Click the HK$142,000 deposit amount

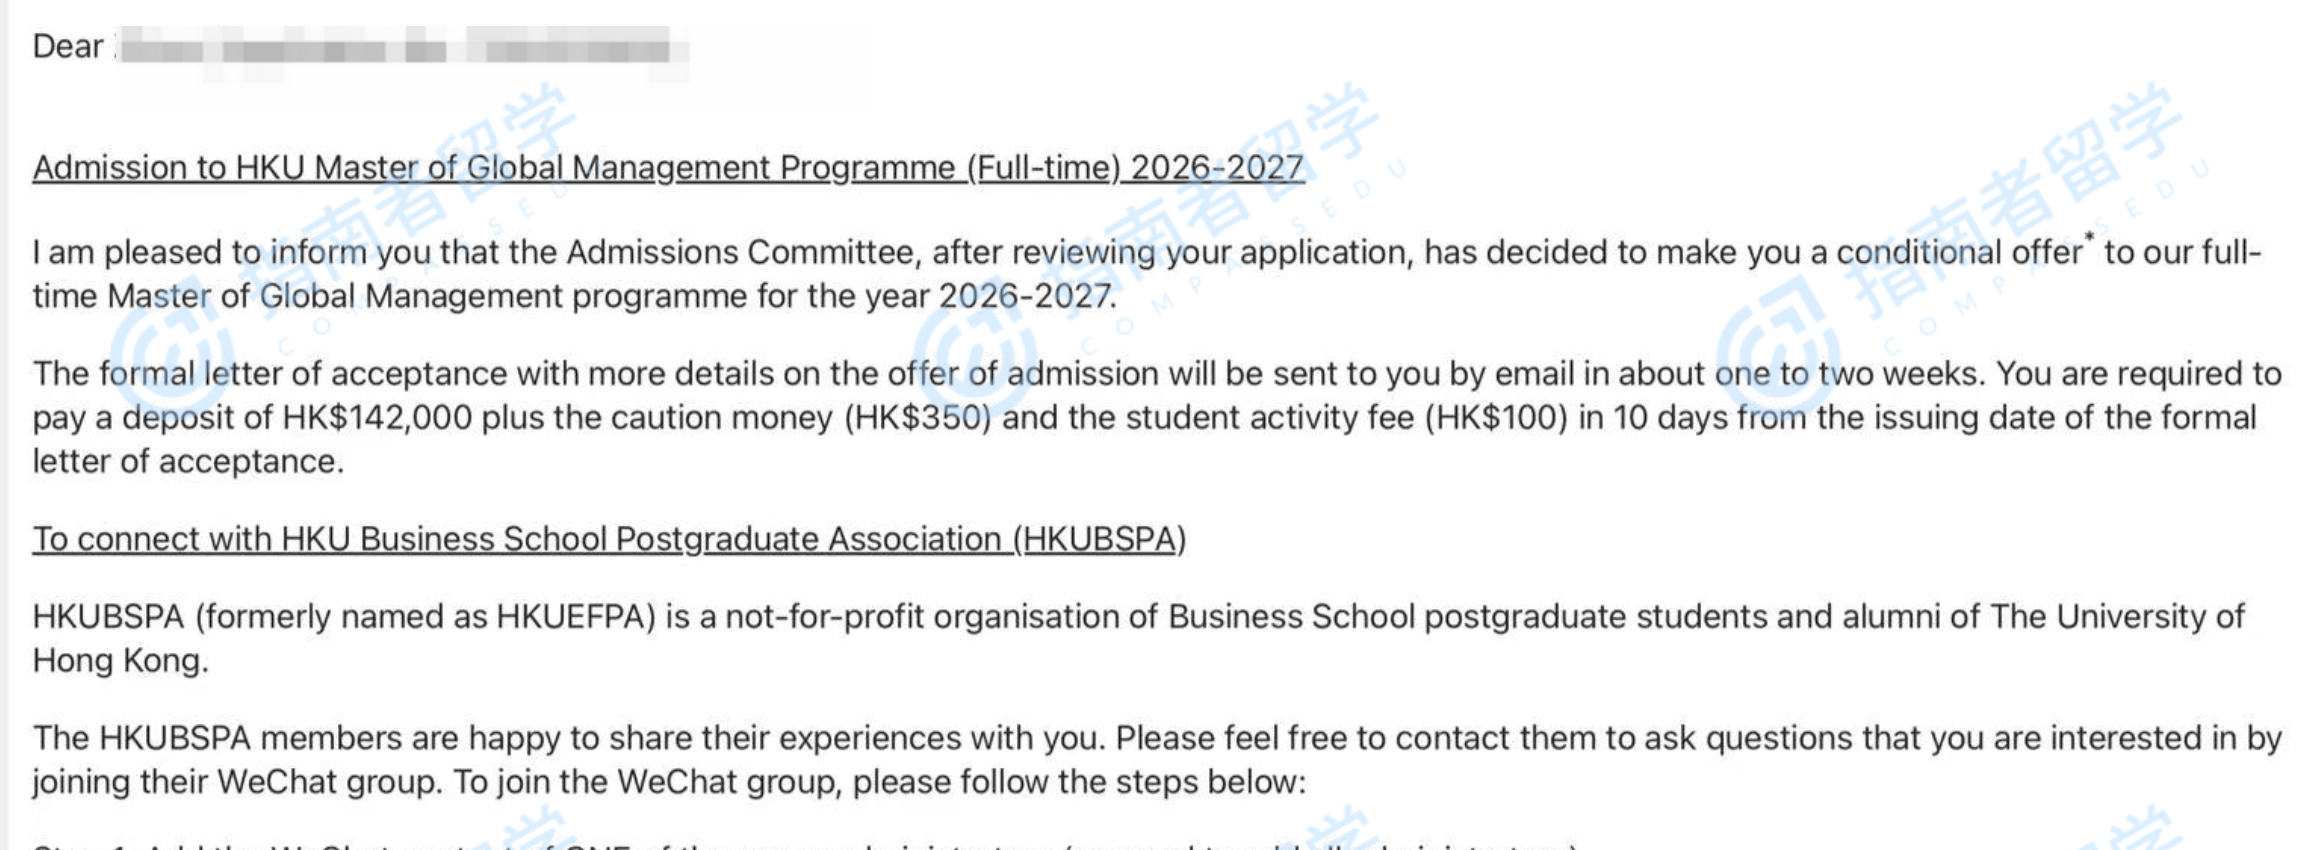[377, 418]
